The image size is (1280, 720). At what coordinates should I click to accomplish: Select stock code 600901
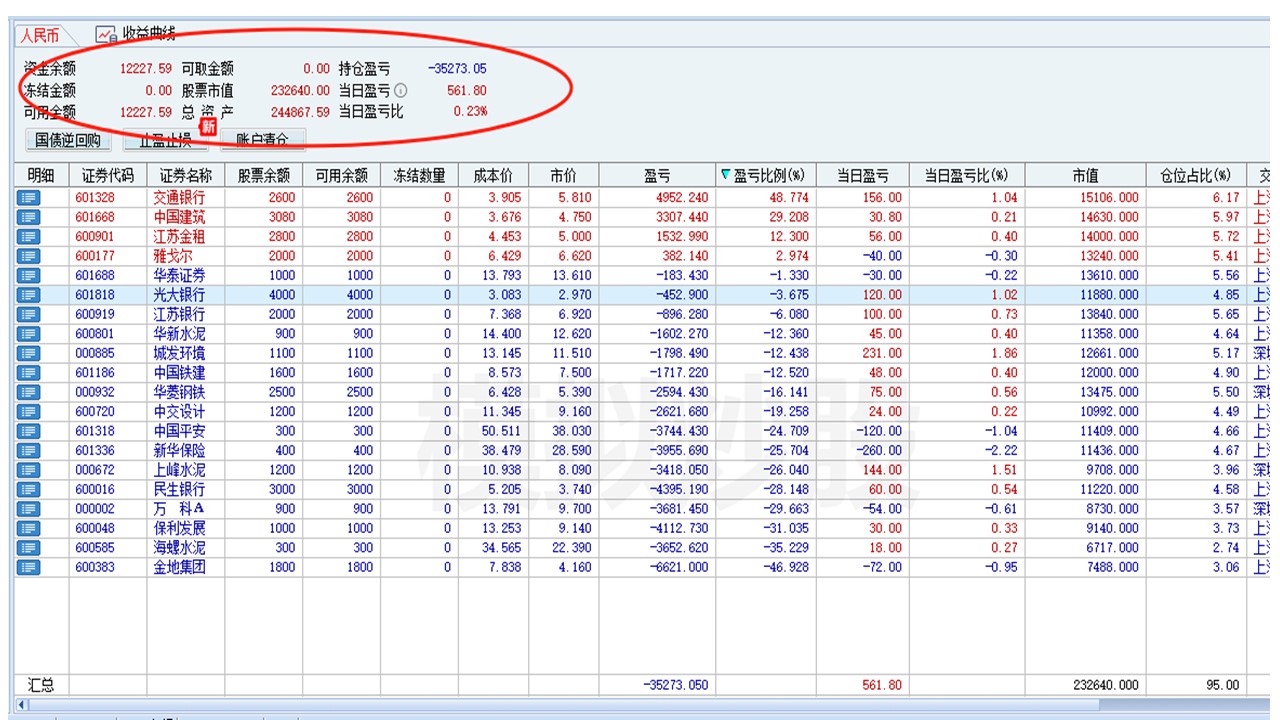95,236
